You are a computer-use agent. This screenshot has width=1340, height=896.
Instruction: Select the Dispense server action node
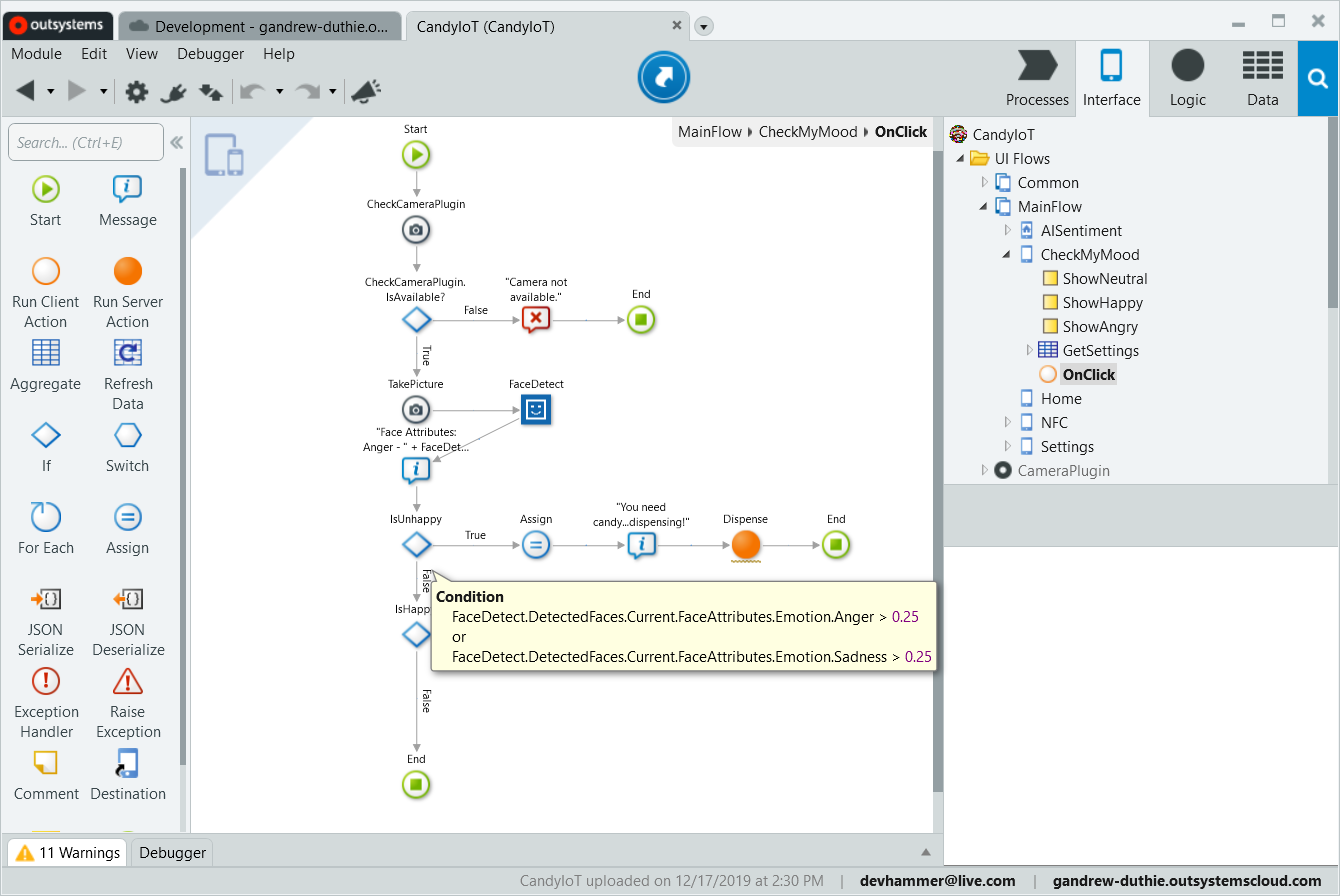click(x=746, y=545)
